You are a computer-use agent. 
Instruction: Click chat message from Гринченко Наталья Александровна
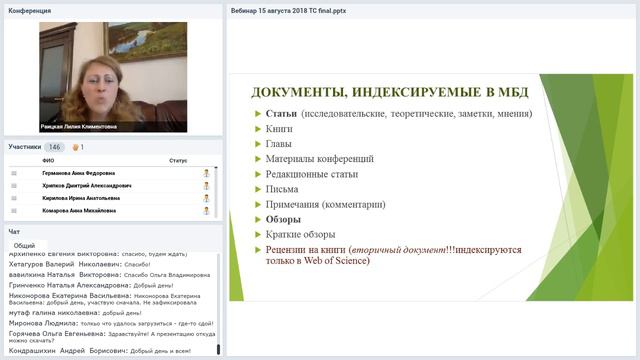91,285
